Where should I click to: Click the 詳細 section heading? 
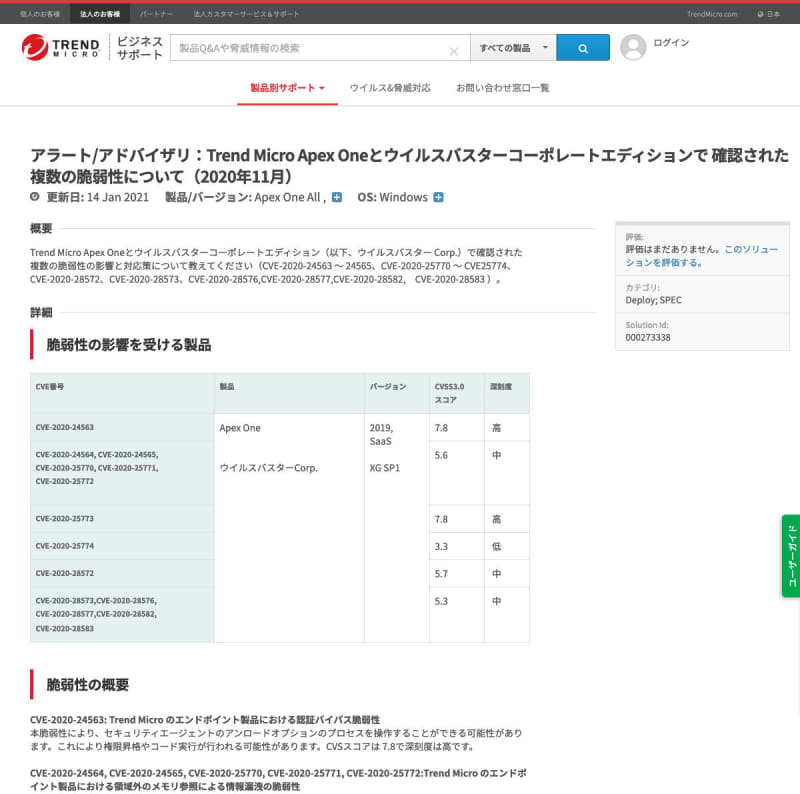(41, 312)
